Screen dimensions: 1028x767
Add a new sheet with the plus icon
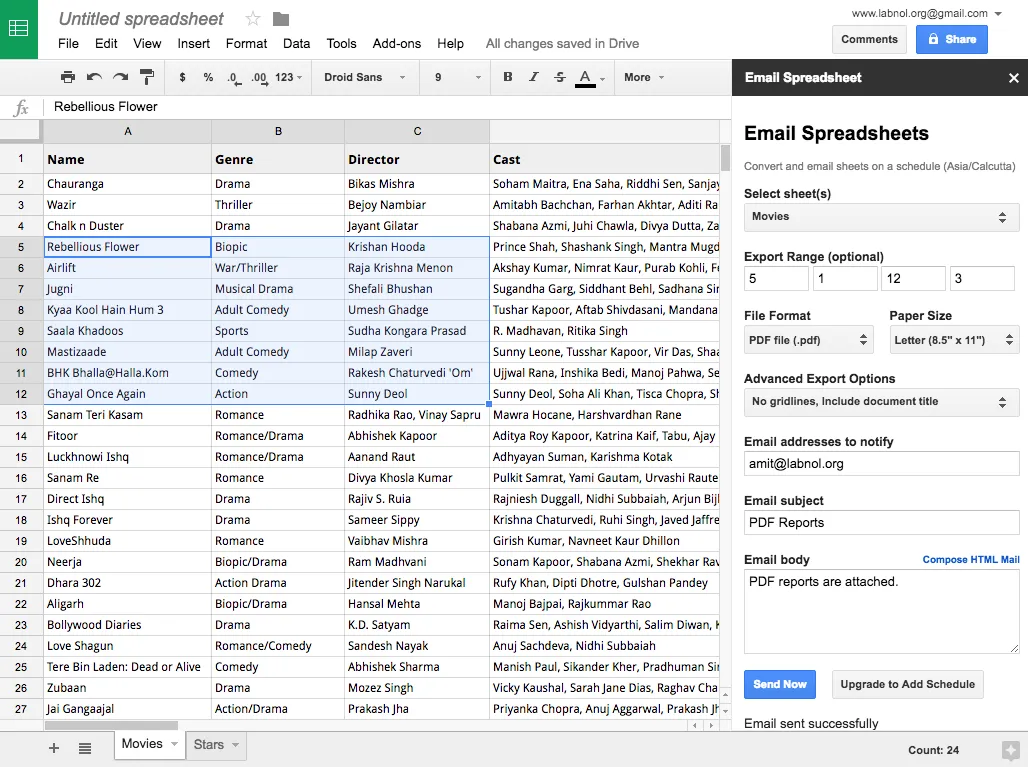[53, 747]
